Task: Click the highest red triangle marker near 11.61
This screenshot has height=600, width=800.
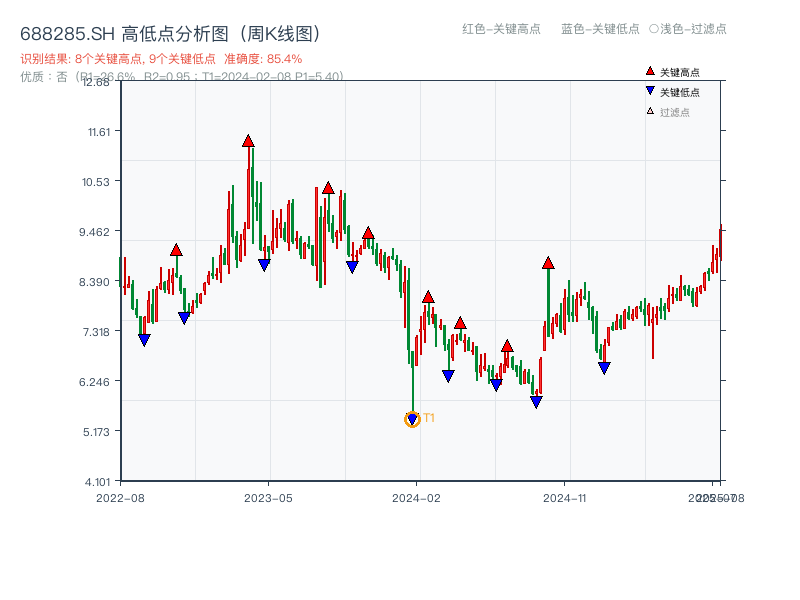Action: 248,142
